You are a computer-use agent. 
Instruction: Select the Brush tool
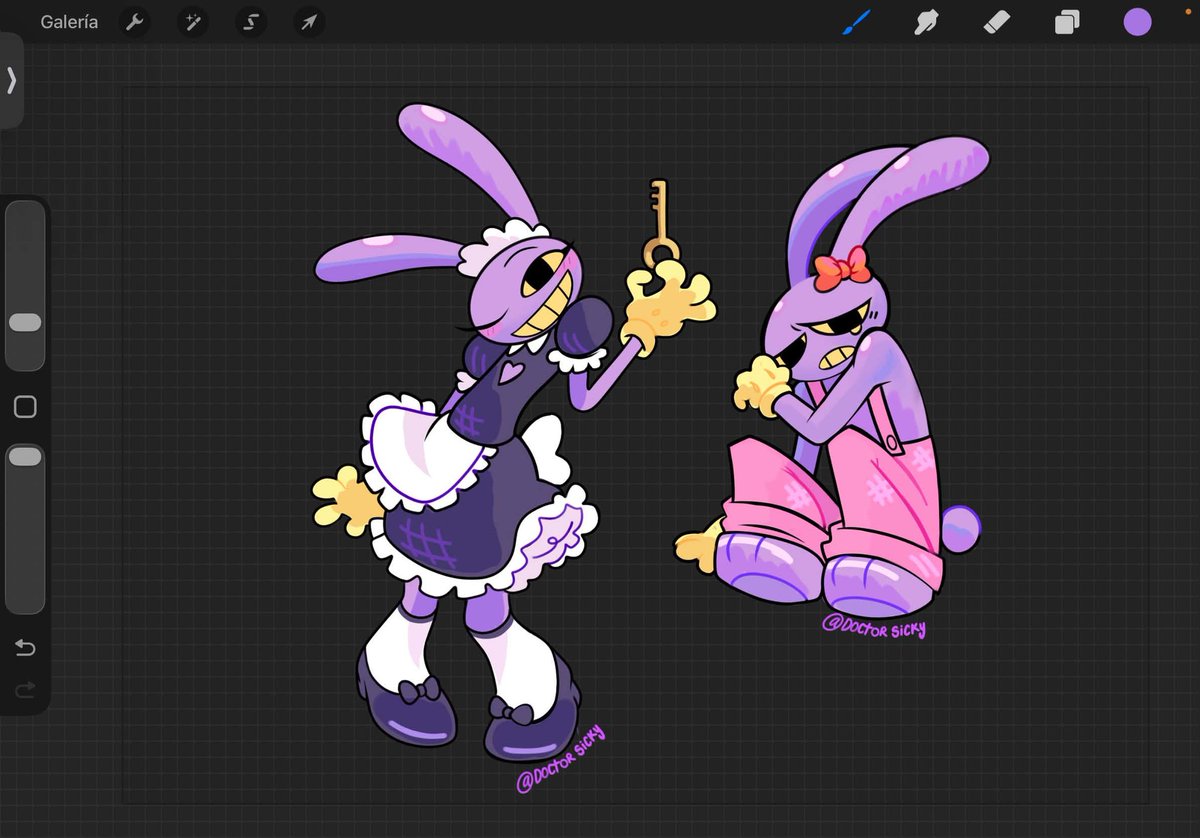(855, 22)
